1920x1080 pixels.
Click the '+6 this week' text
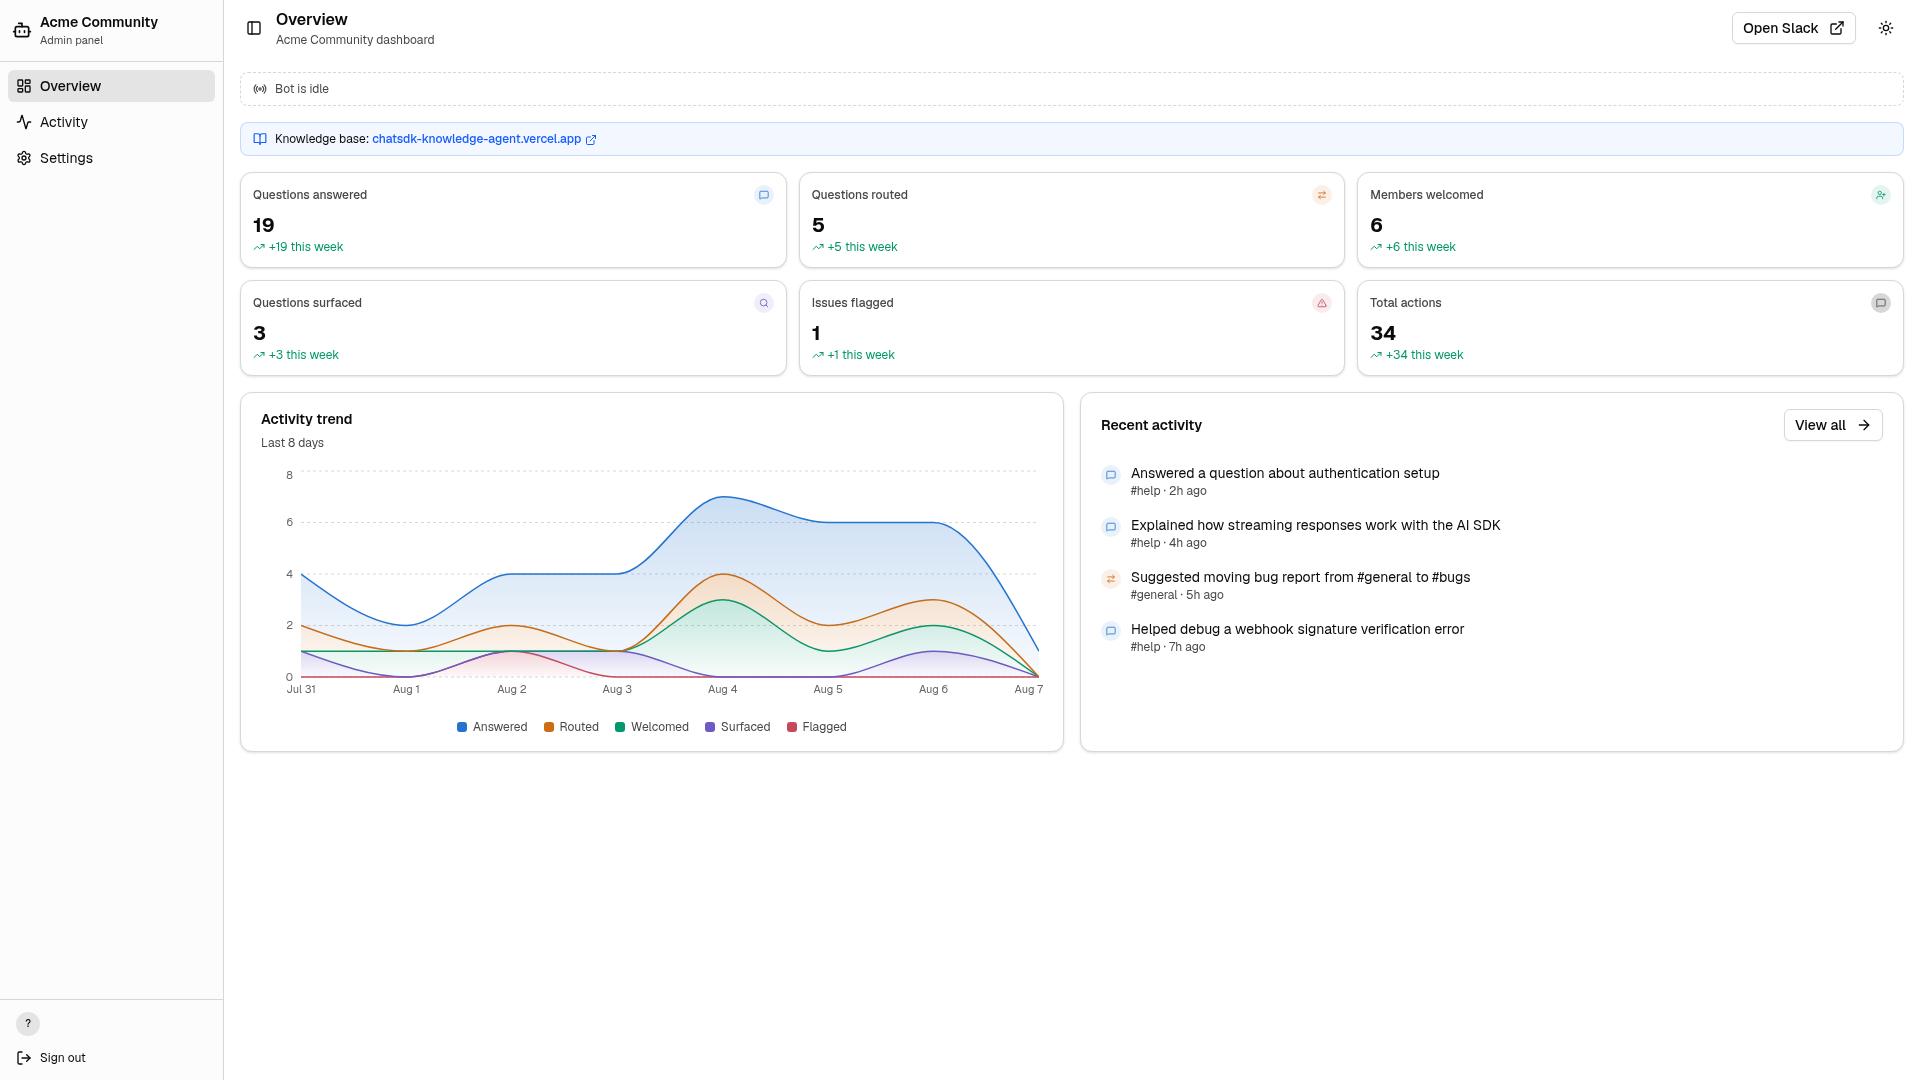(x=1420, y=247)
